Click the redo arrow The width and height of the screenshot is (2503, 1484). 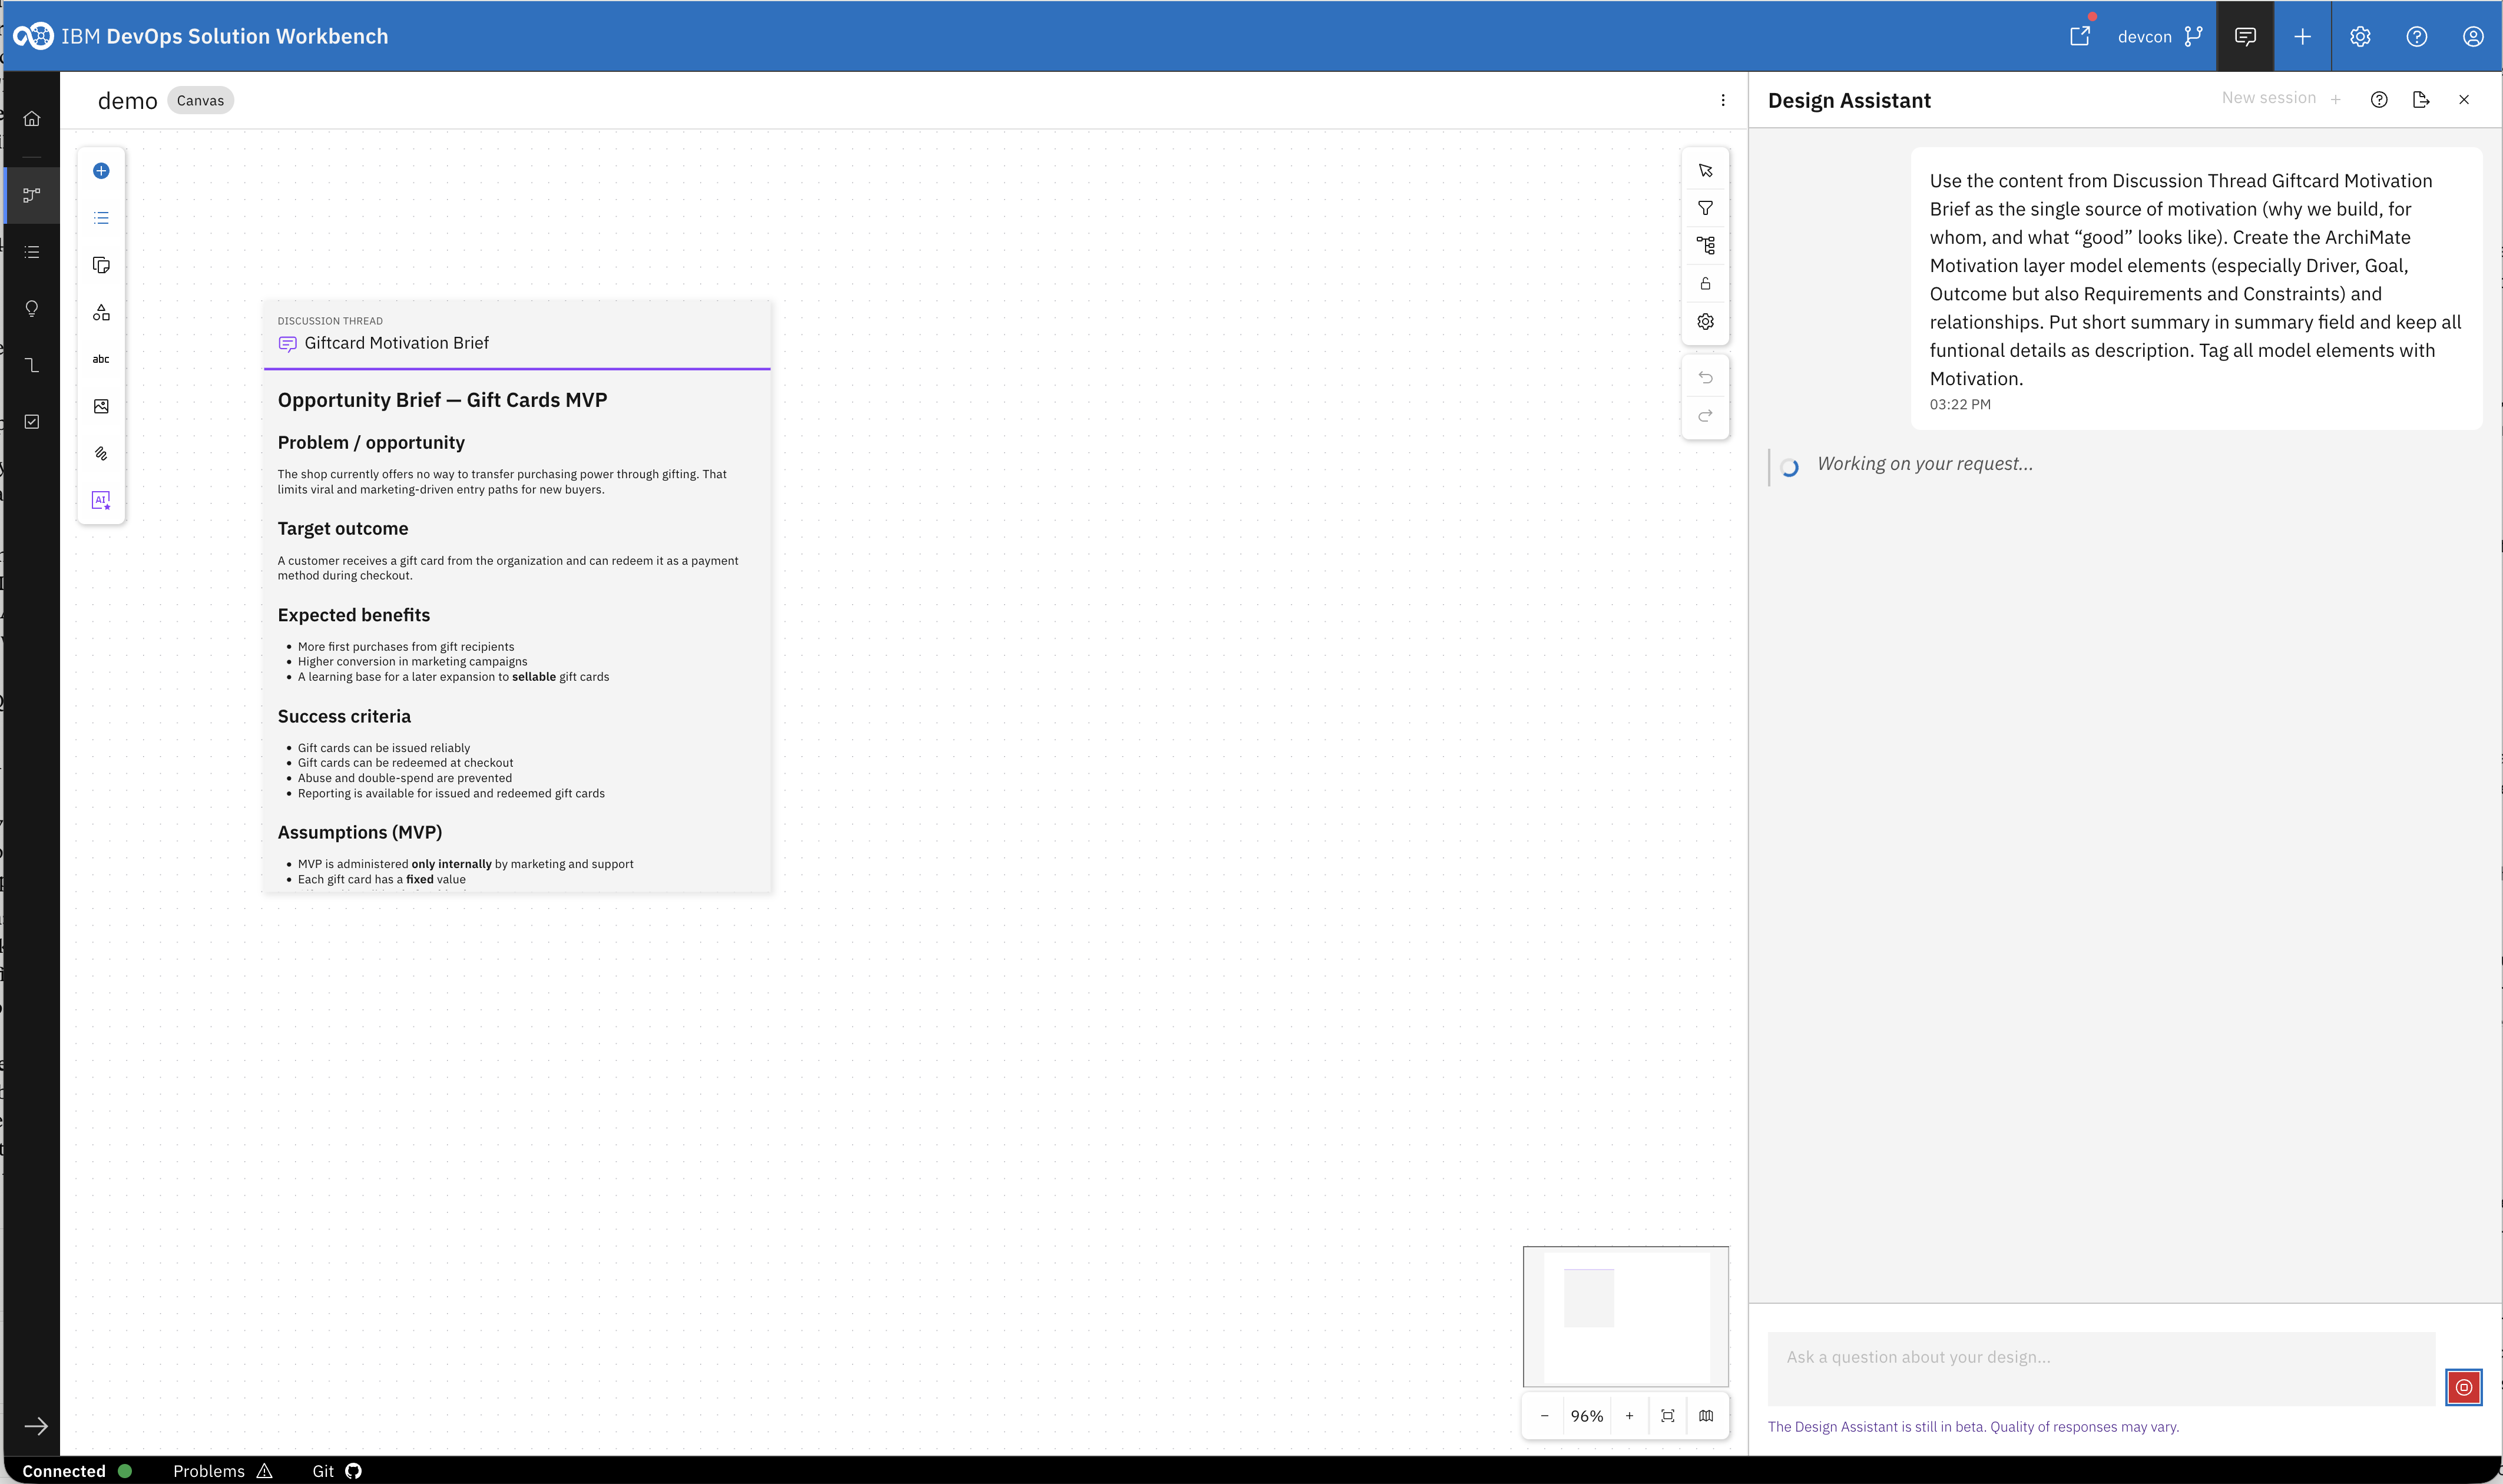pyautogui.click(x=1705, y=416)
